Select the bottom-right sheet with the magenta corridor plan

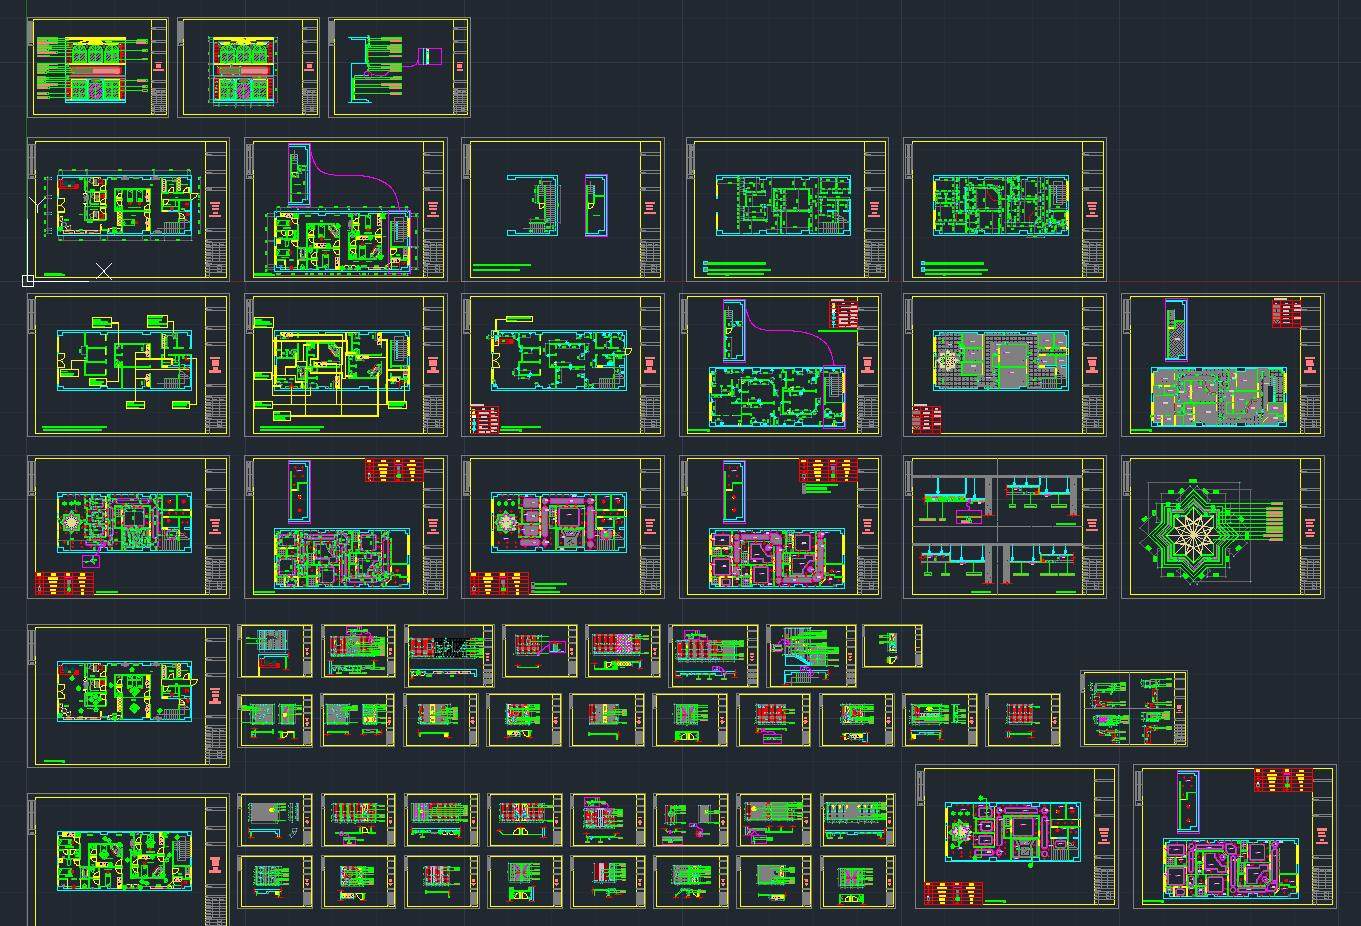[x=1234, y=837]
